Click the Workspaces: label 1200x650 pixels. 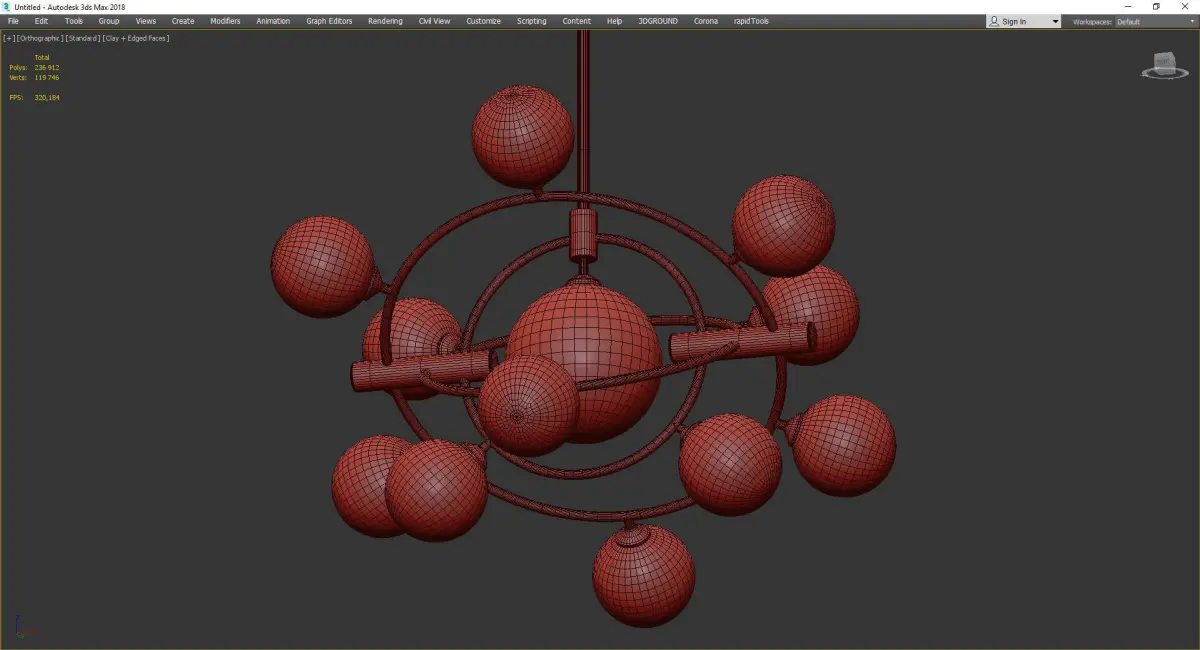coord(1092,21)
